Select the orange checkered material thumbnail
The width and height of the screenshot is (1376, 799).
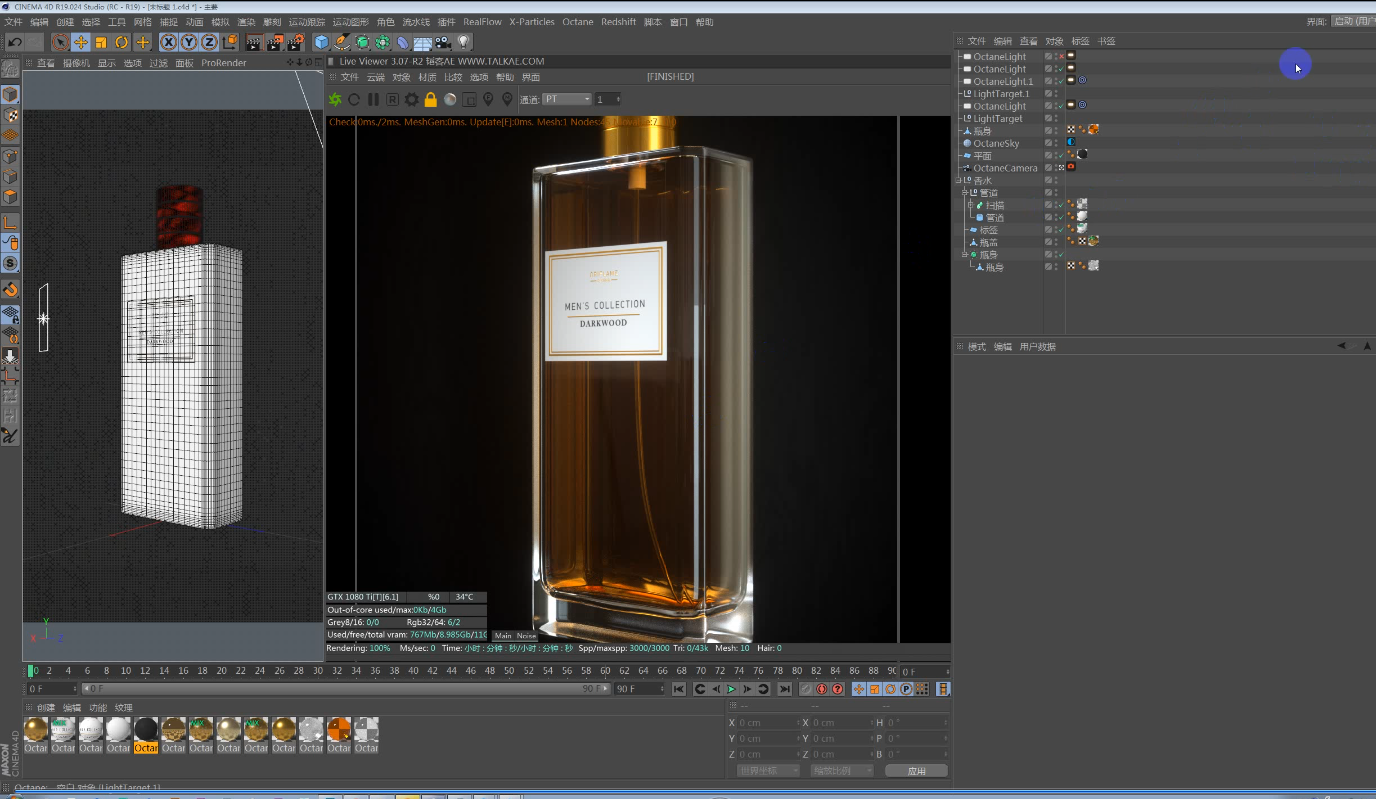(339, 730)
